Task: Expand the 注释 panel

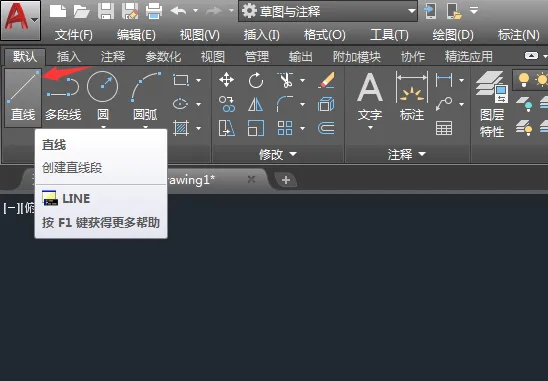Action: [407, 154]
